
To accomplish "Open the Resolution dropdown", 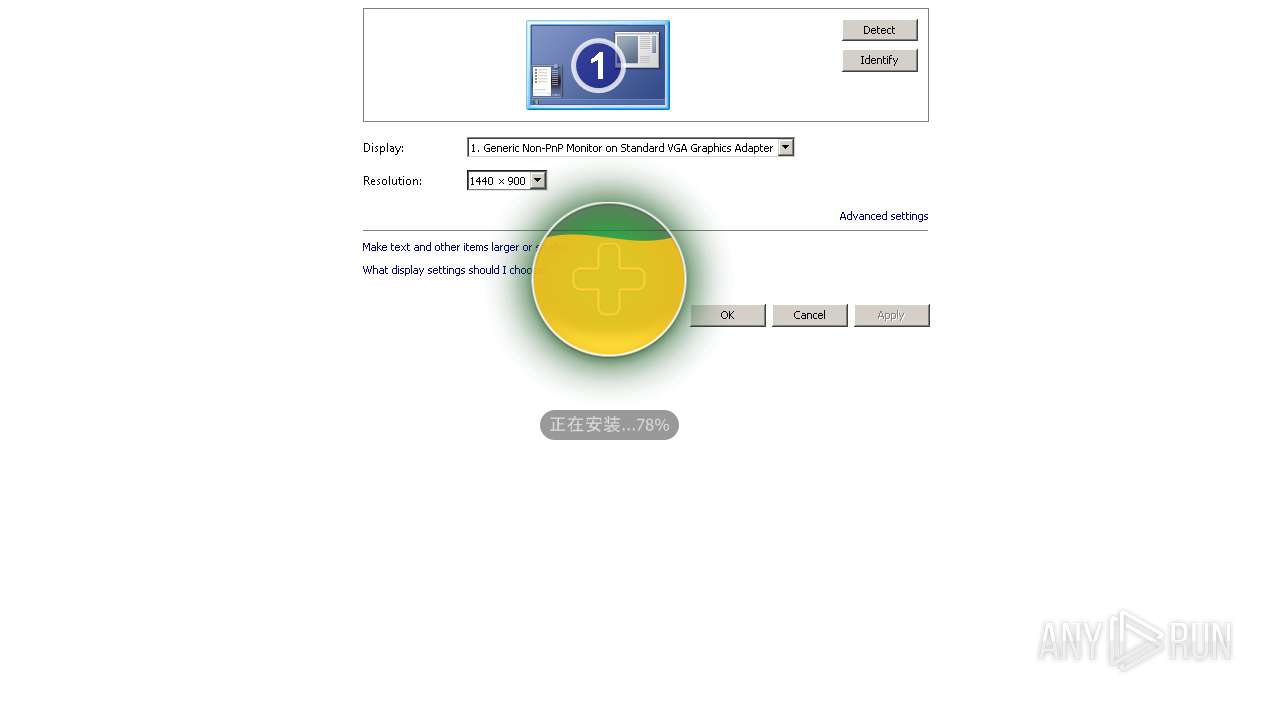I will click(506, 181).
